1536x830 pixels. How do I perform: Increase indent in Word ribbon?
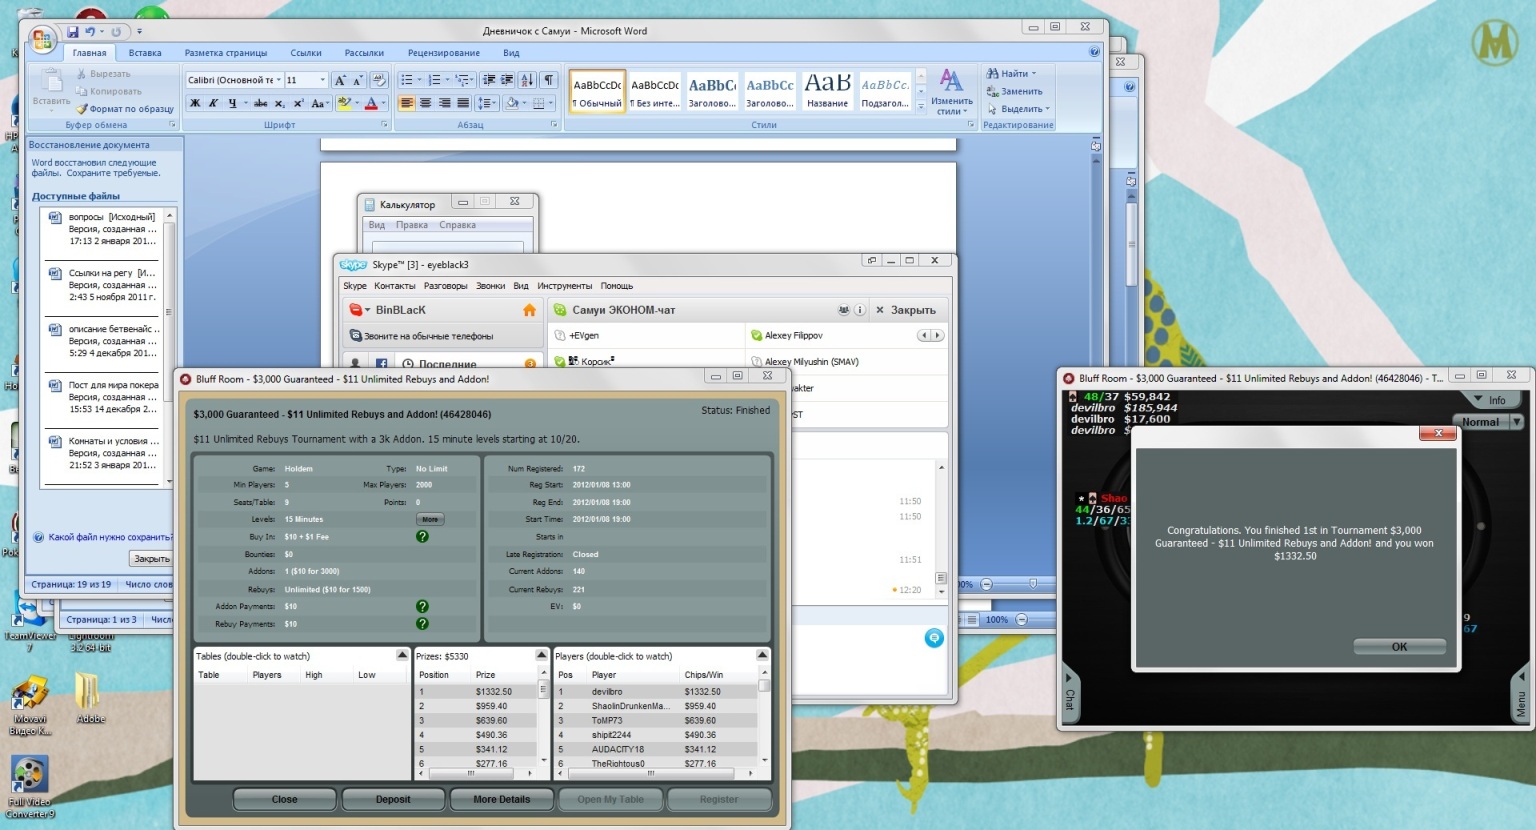coord(507,80)
